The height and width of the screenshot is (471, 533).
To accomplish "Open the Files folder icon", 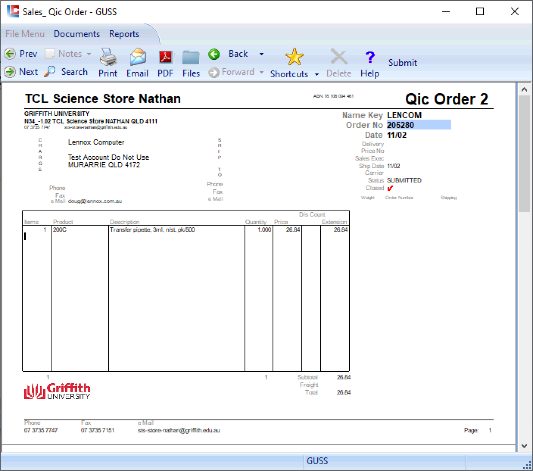I will click(191, 57).
